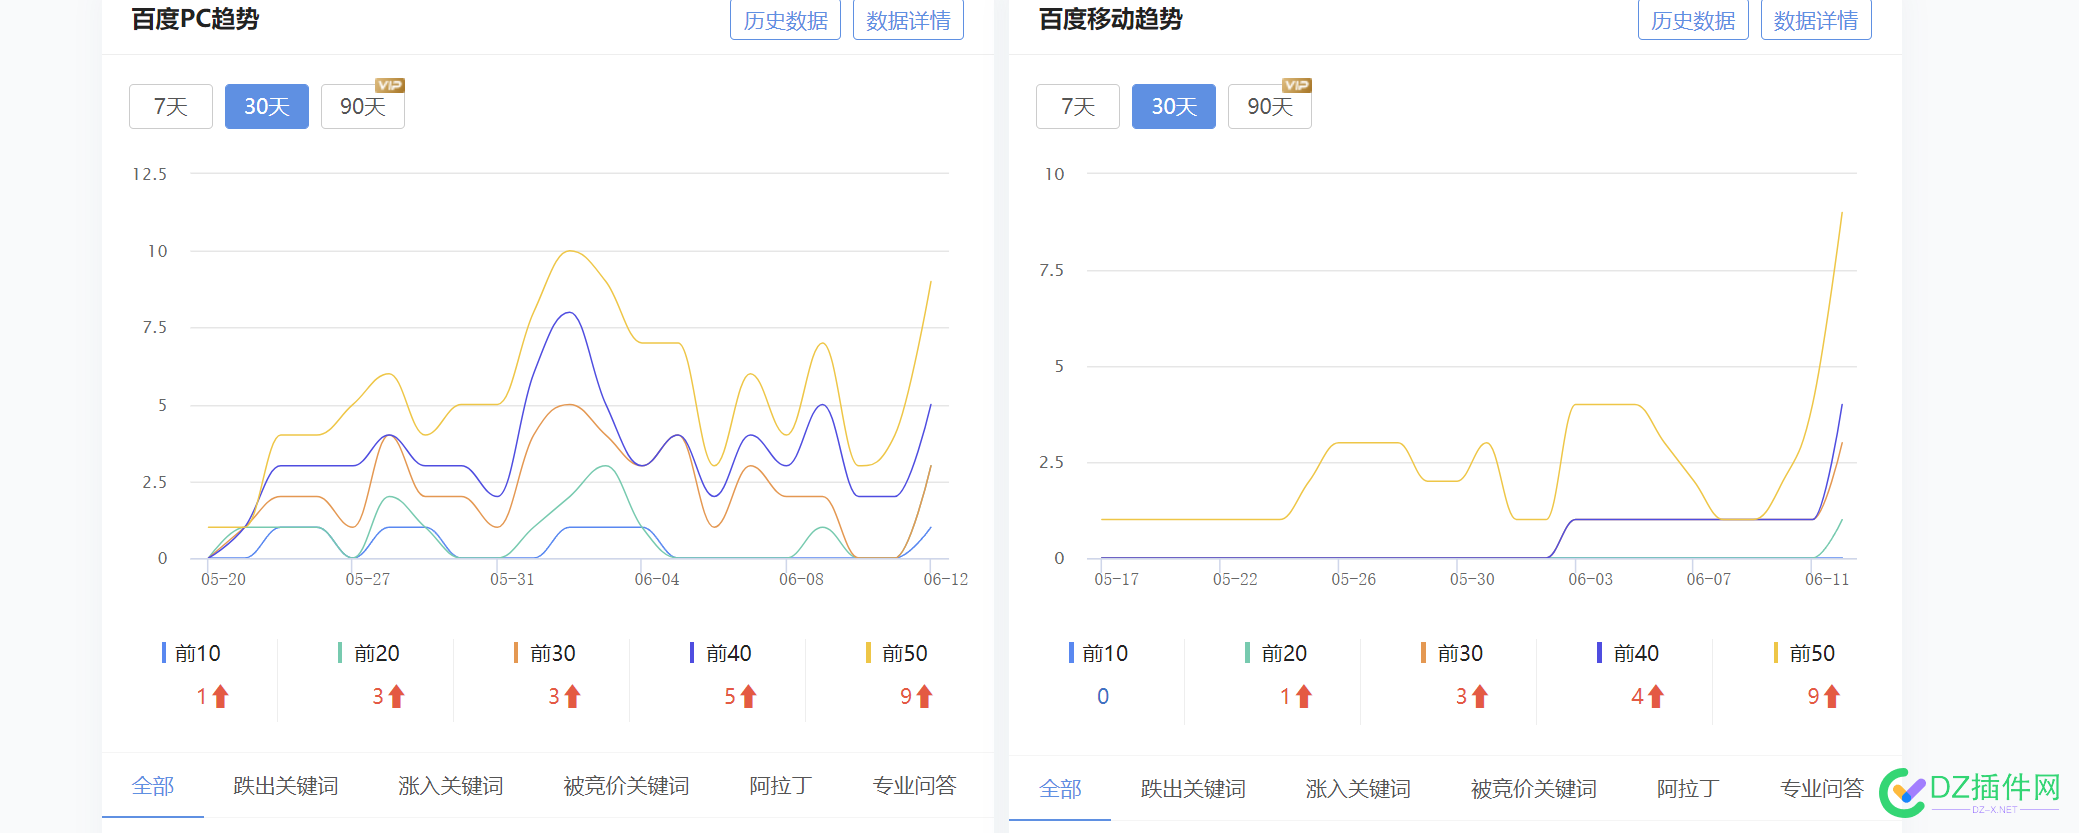2079x833 pixels.
Task: Switch to 被竞价关键词 tab in mobile panel
Action: (1535, 789)
